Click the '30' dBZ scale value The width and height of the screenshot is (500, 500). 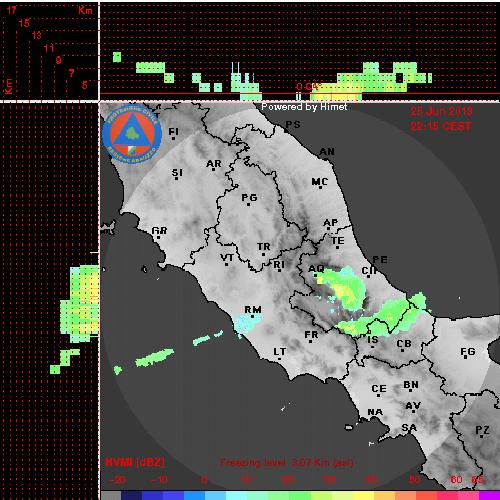click(x=329, y=480)
